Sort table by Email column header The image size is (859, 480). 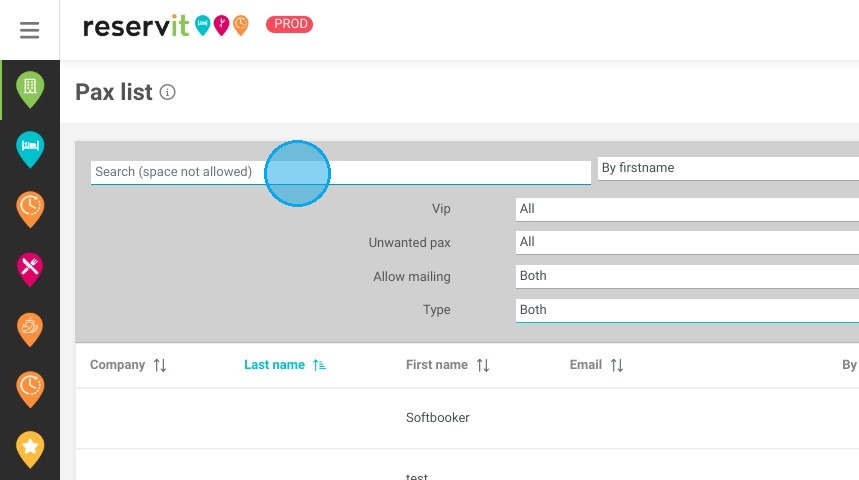(586, 365)
